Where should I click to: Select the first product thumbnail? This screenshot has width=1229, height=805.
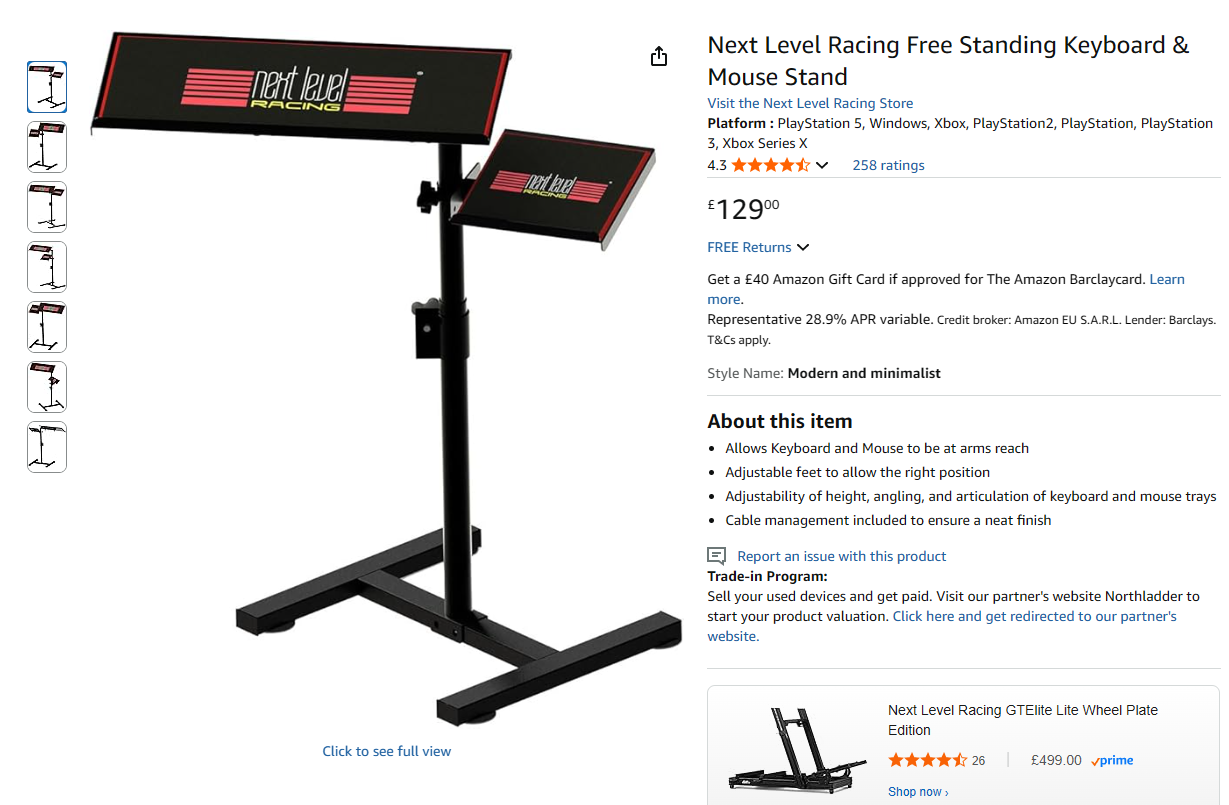point(47,87)
